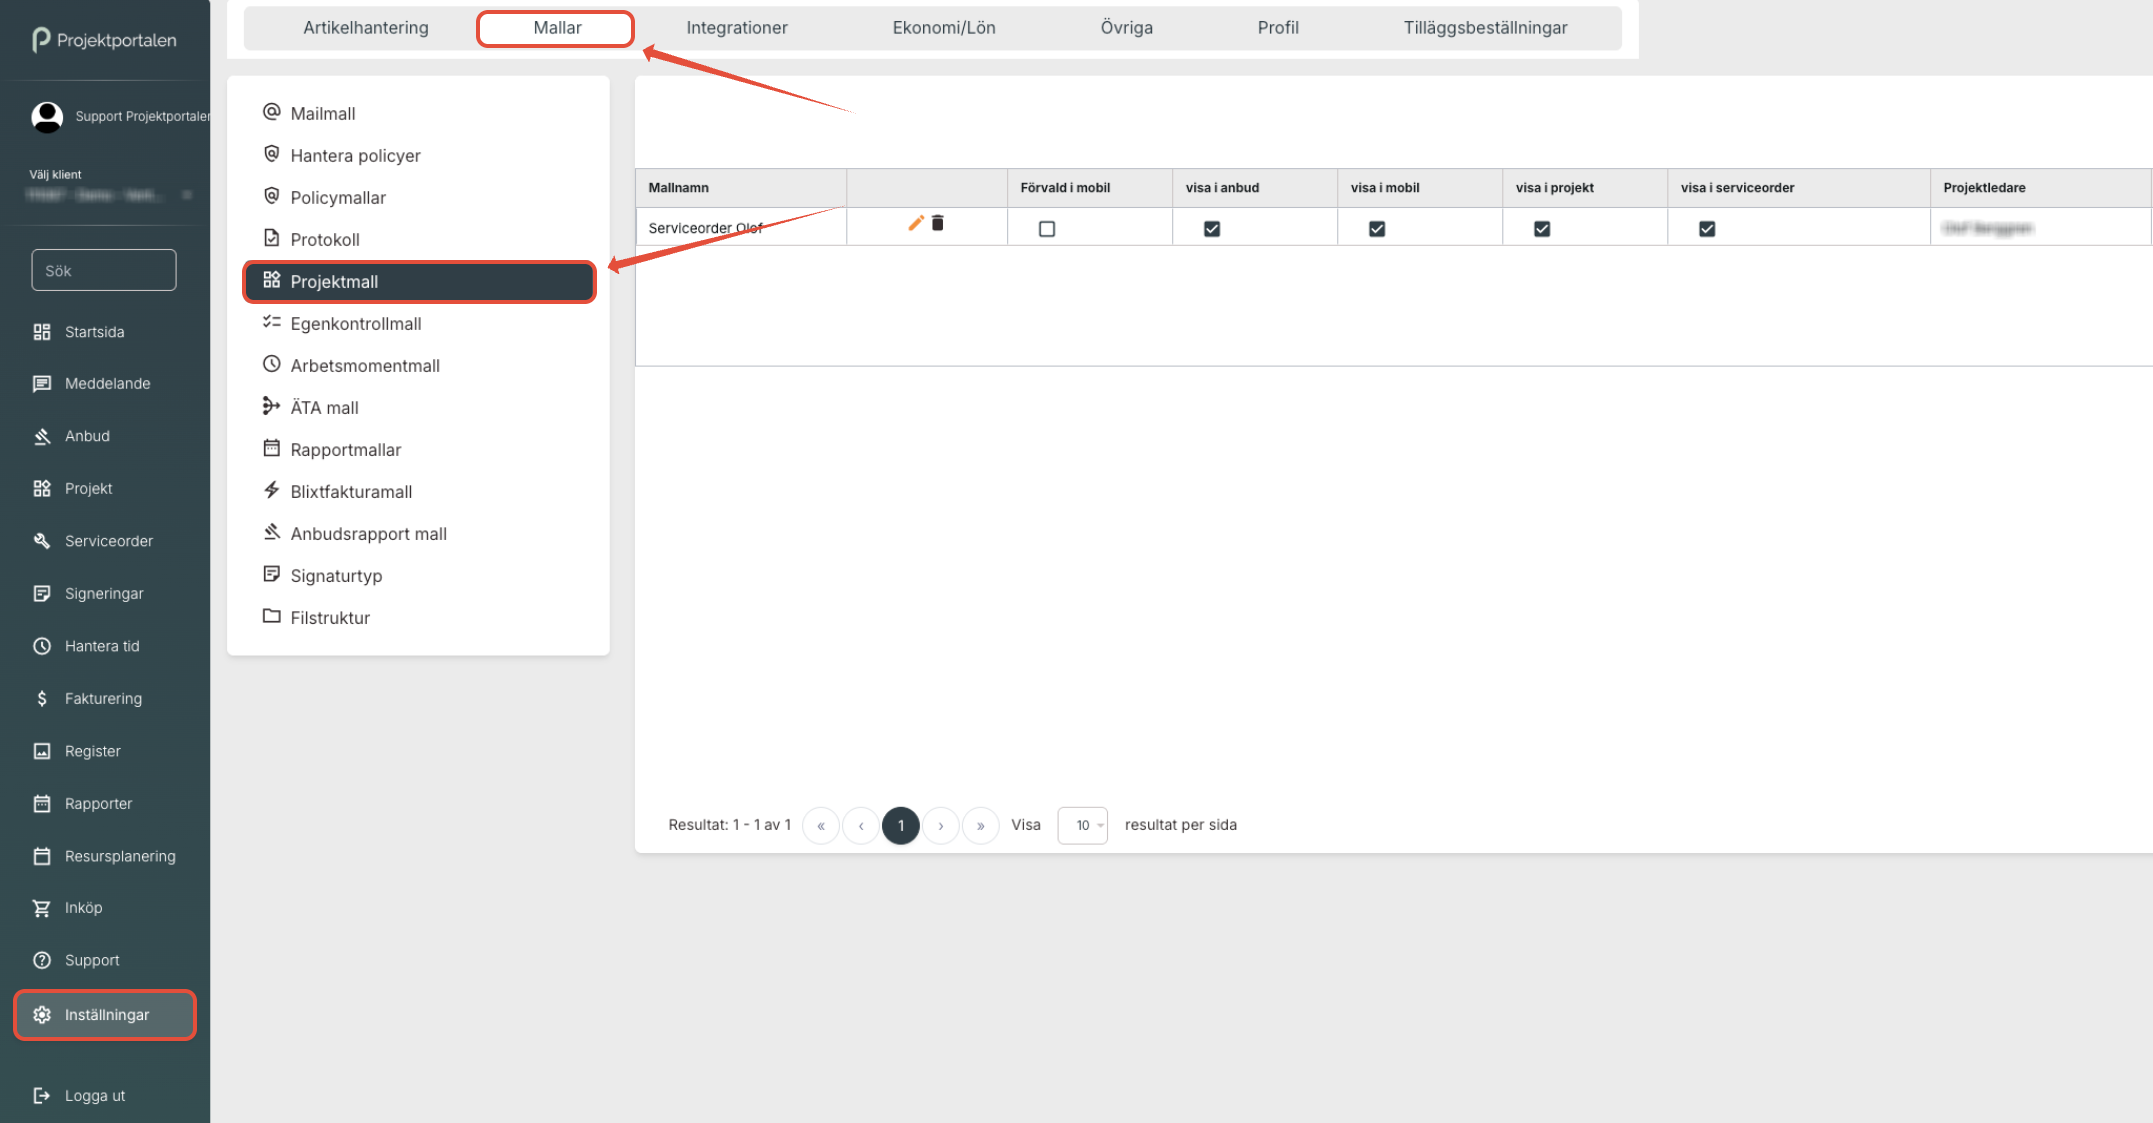This screenshot has width=2153, height=1123.
Task: Jump to last page double arrow
Action: click(980, 825)
